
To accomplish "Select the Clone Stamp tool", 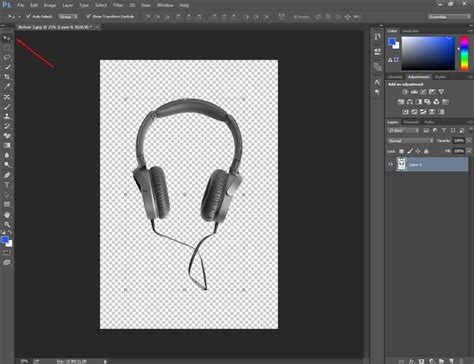I will point(7,116).
